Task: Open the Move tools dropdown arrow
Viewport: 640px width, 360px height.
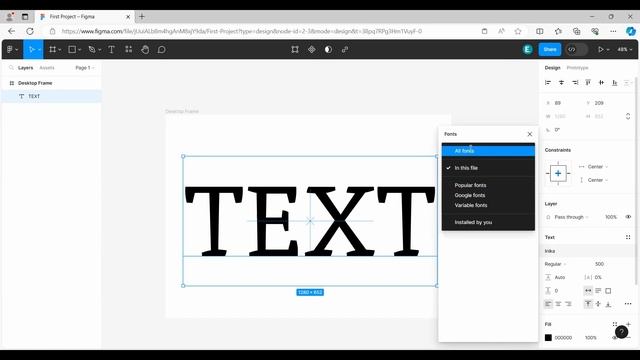Action: (x=39, y=50)
